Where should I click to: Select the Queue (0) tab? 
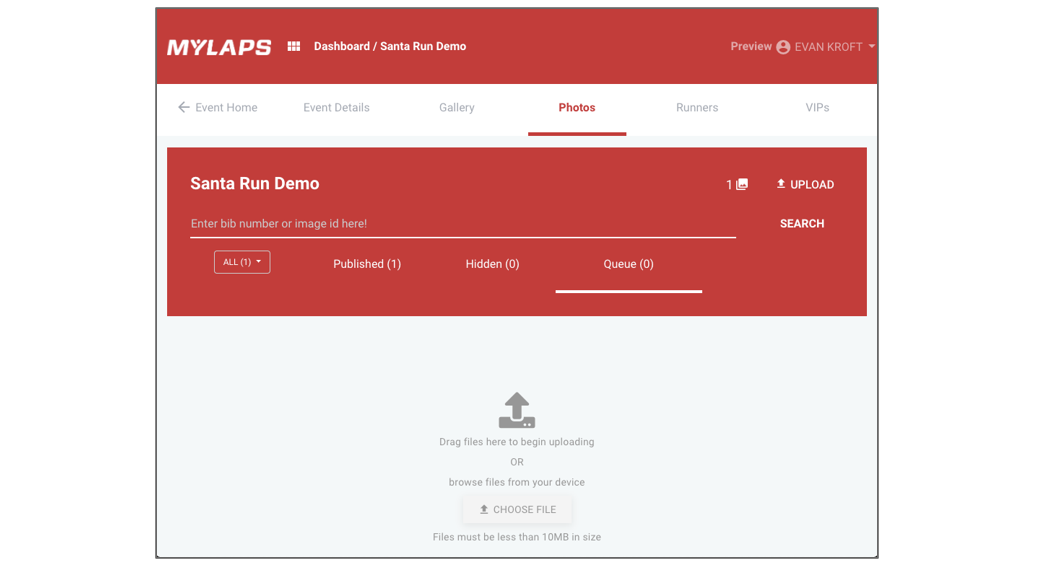[x=628, y=264]
